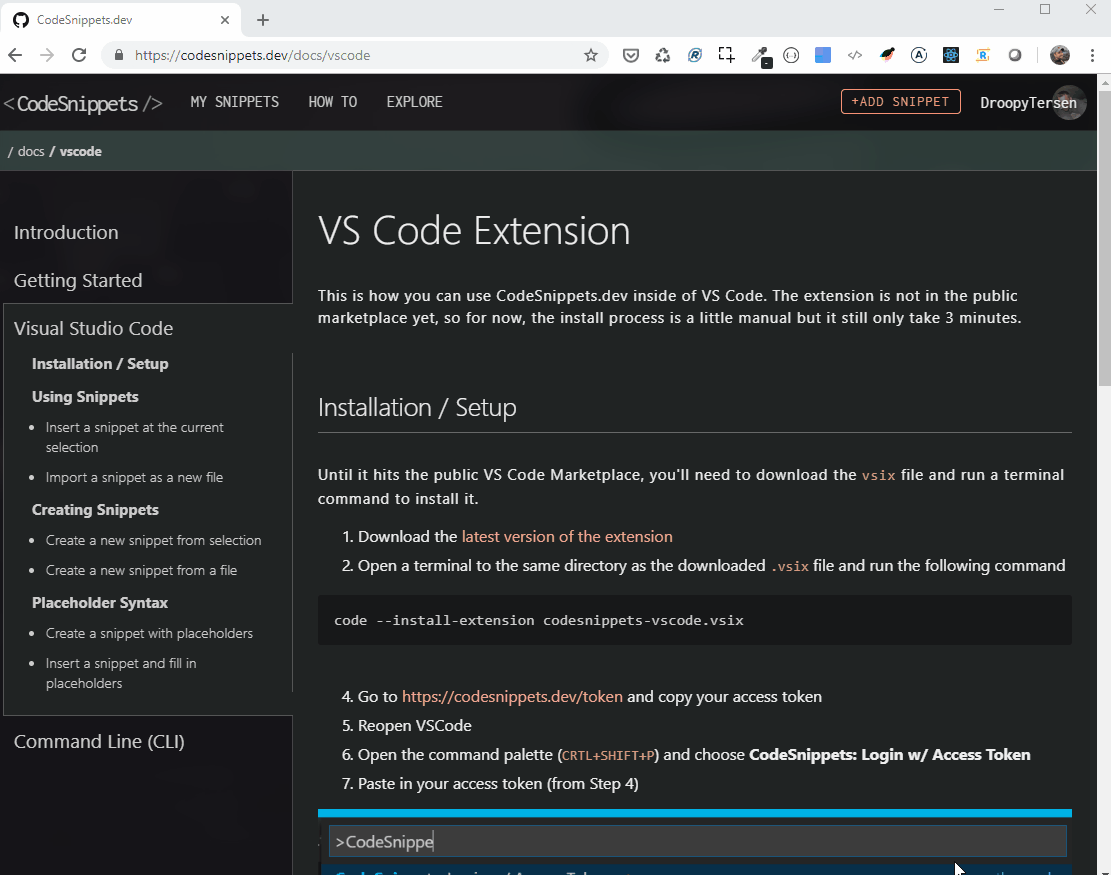
Task: Navigate to docs breadcrumb
Action: point(30,151)
